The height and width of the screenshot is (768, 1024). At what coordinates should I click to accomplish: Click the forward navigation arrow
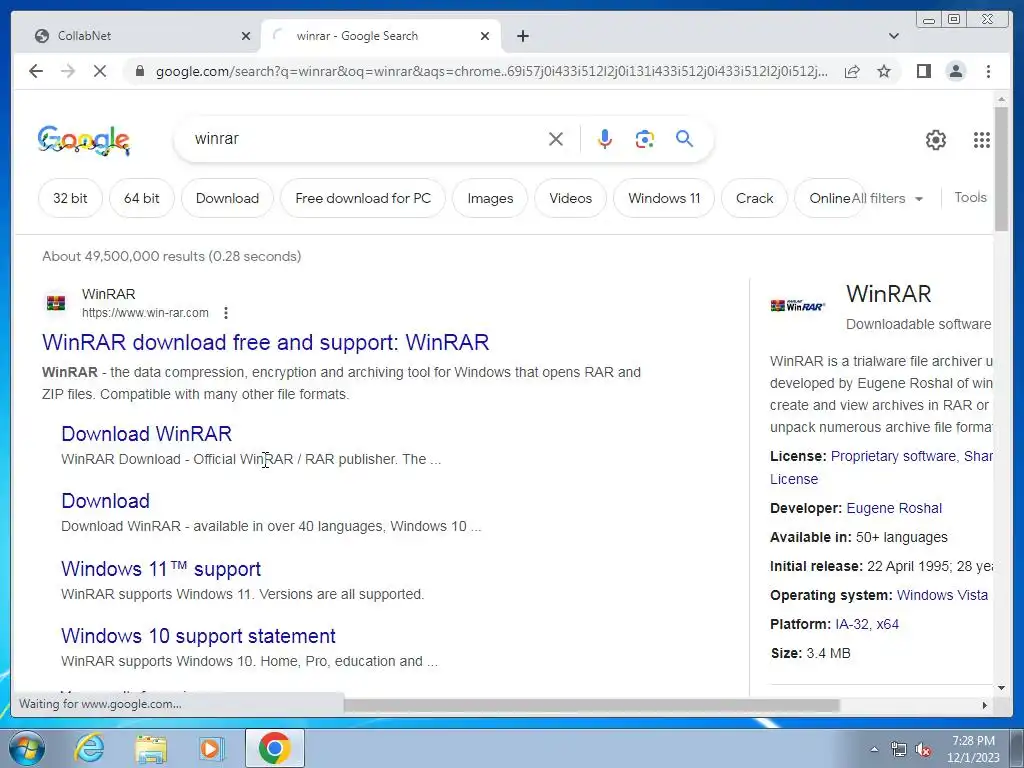(x=68, y=71)
